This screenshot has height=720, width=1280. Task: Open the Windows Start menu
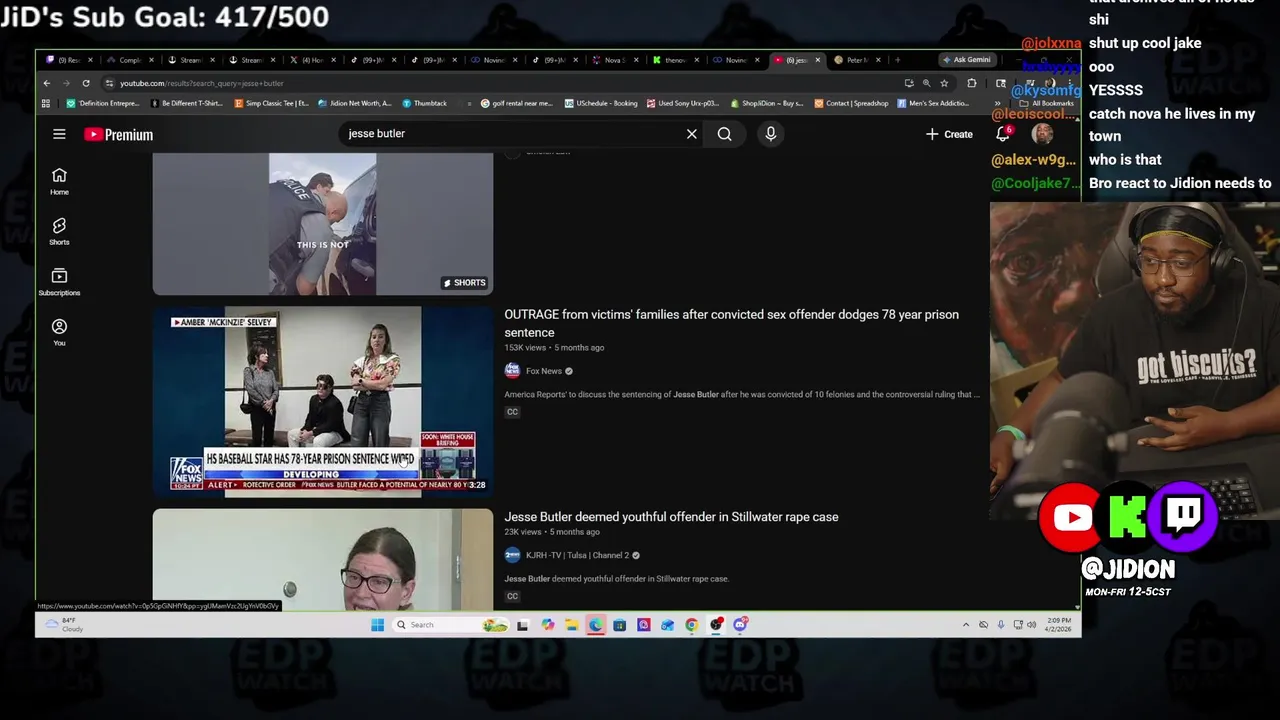[377, 625]
